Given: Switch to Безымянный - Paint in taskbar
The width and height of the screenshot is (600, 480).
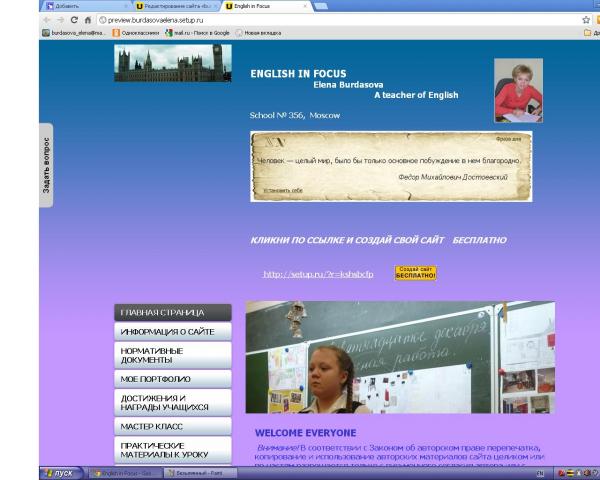Looking at the screenshot, I should click(x=200, y=473).
